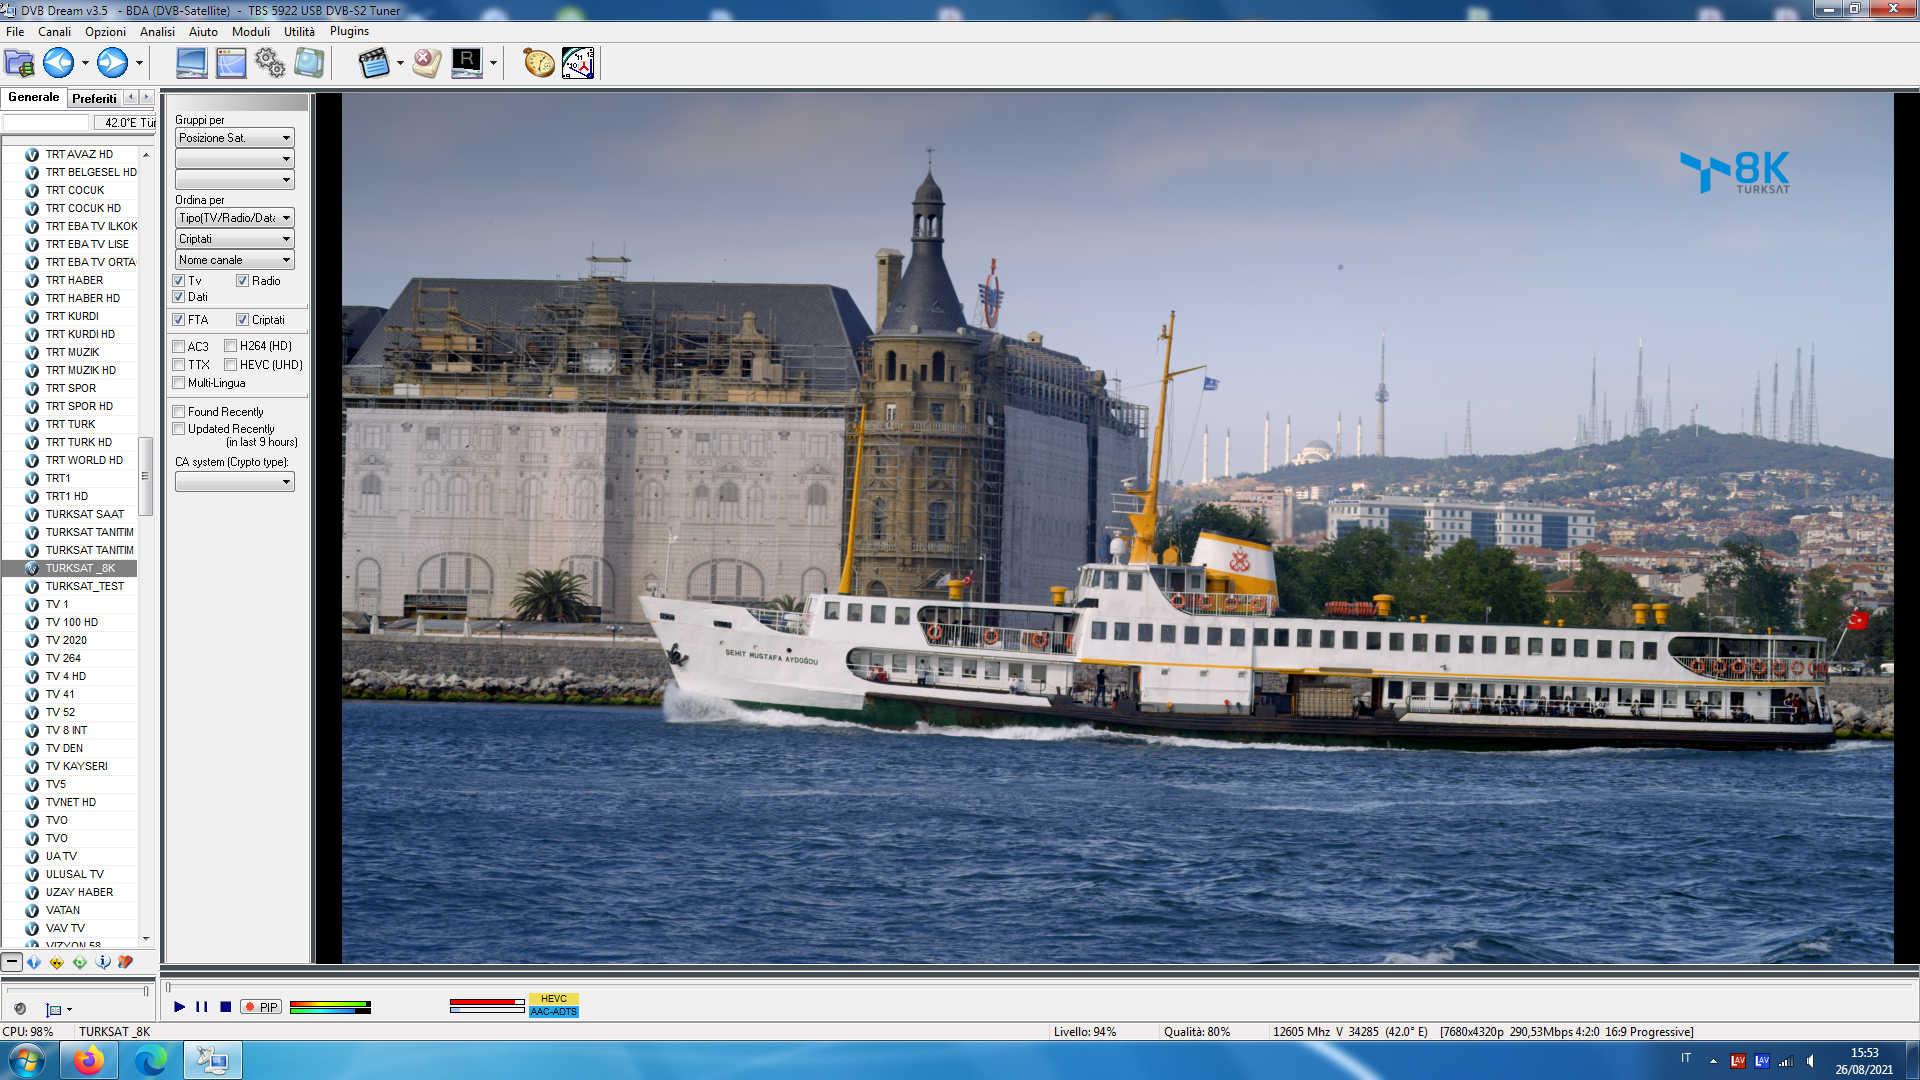Viewport: 1920px width, 1080px height.
Task: Click the blue info bubble icon under channel list
Action: (103, 962)
